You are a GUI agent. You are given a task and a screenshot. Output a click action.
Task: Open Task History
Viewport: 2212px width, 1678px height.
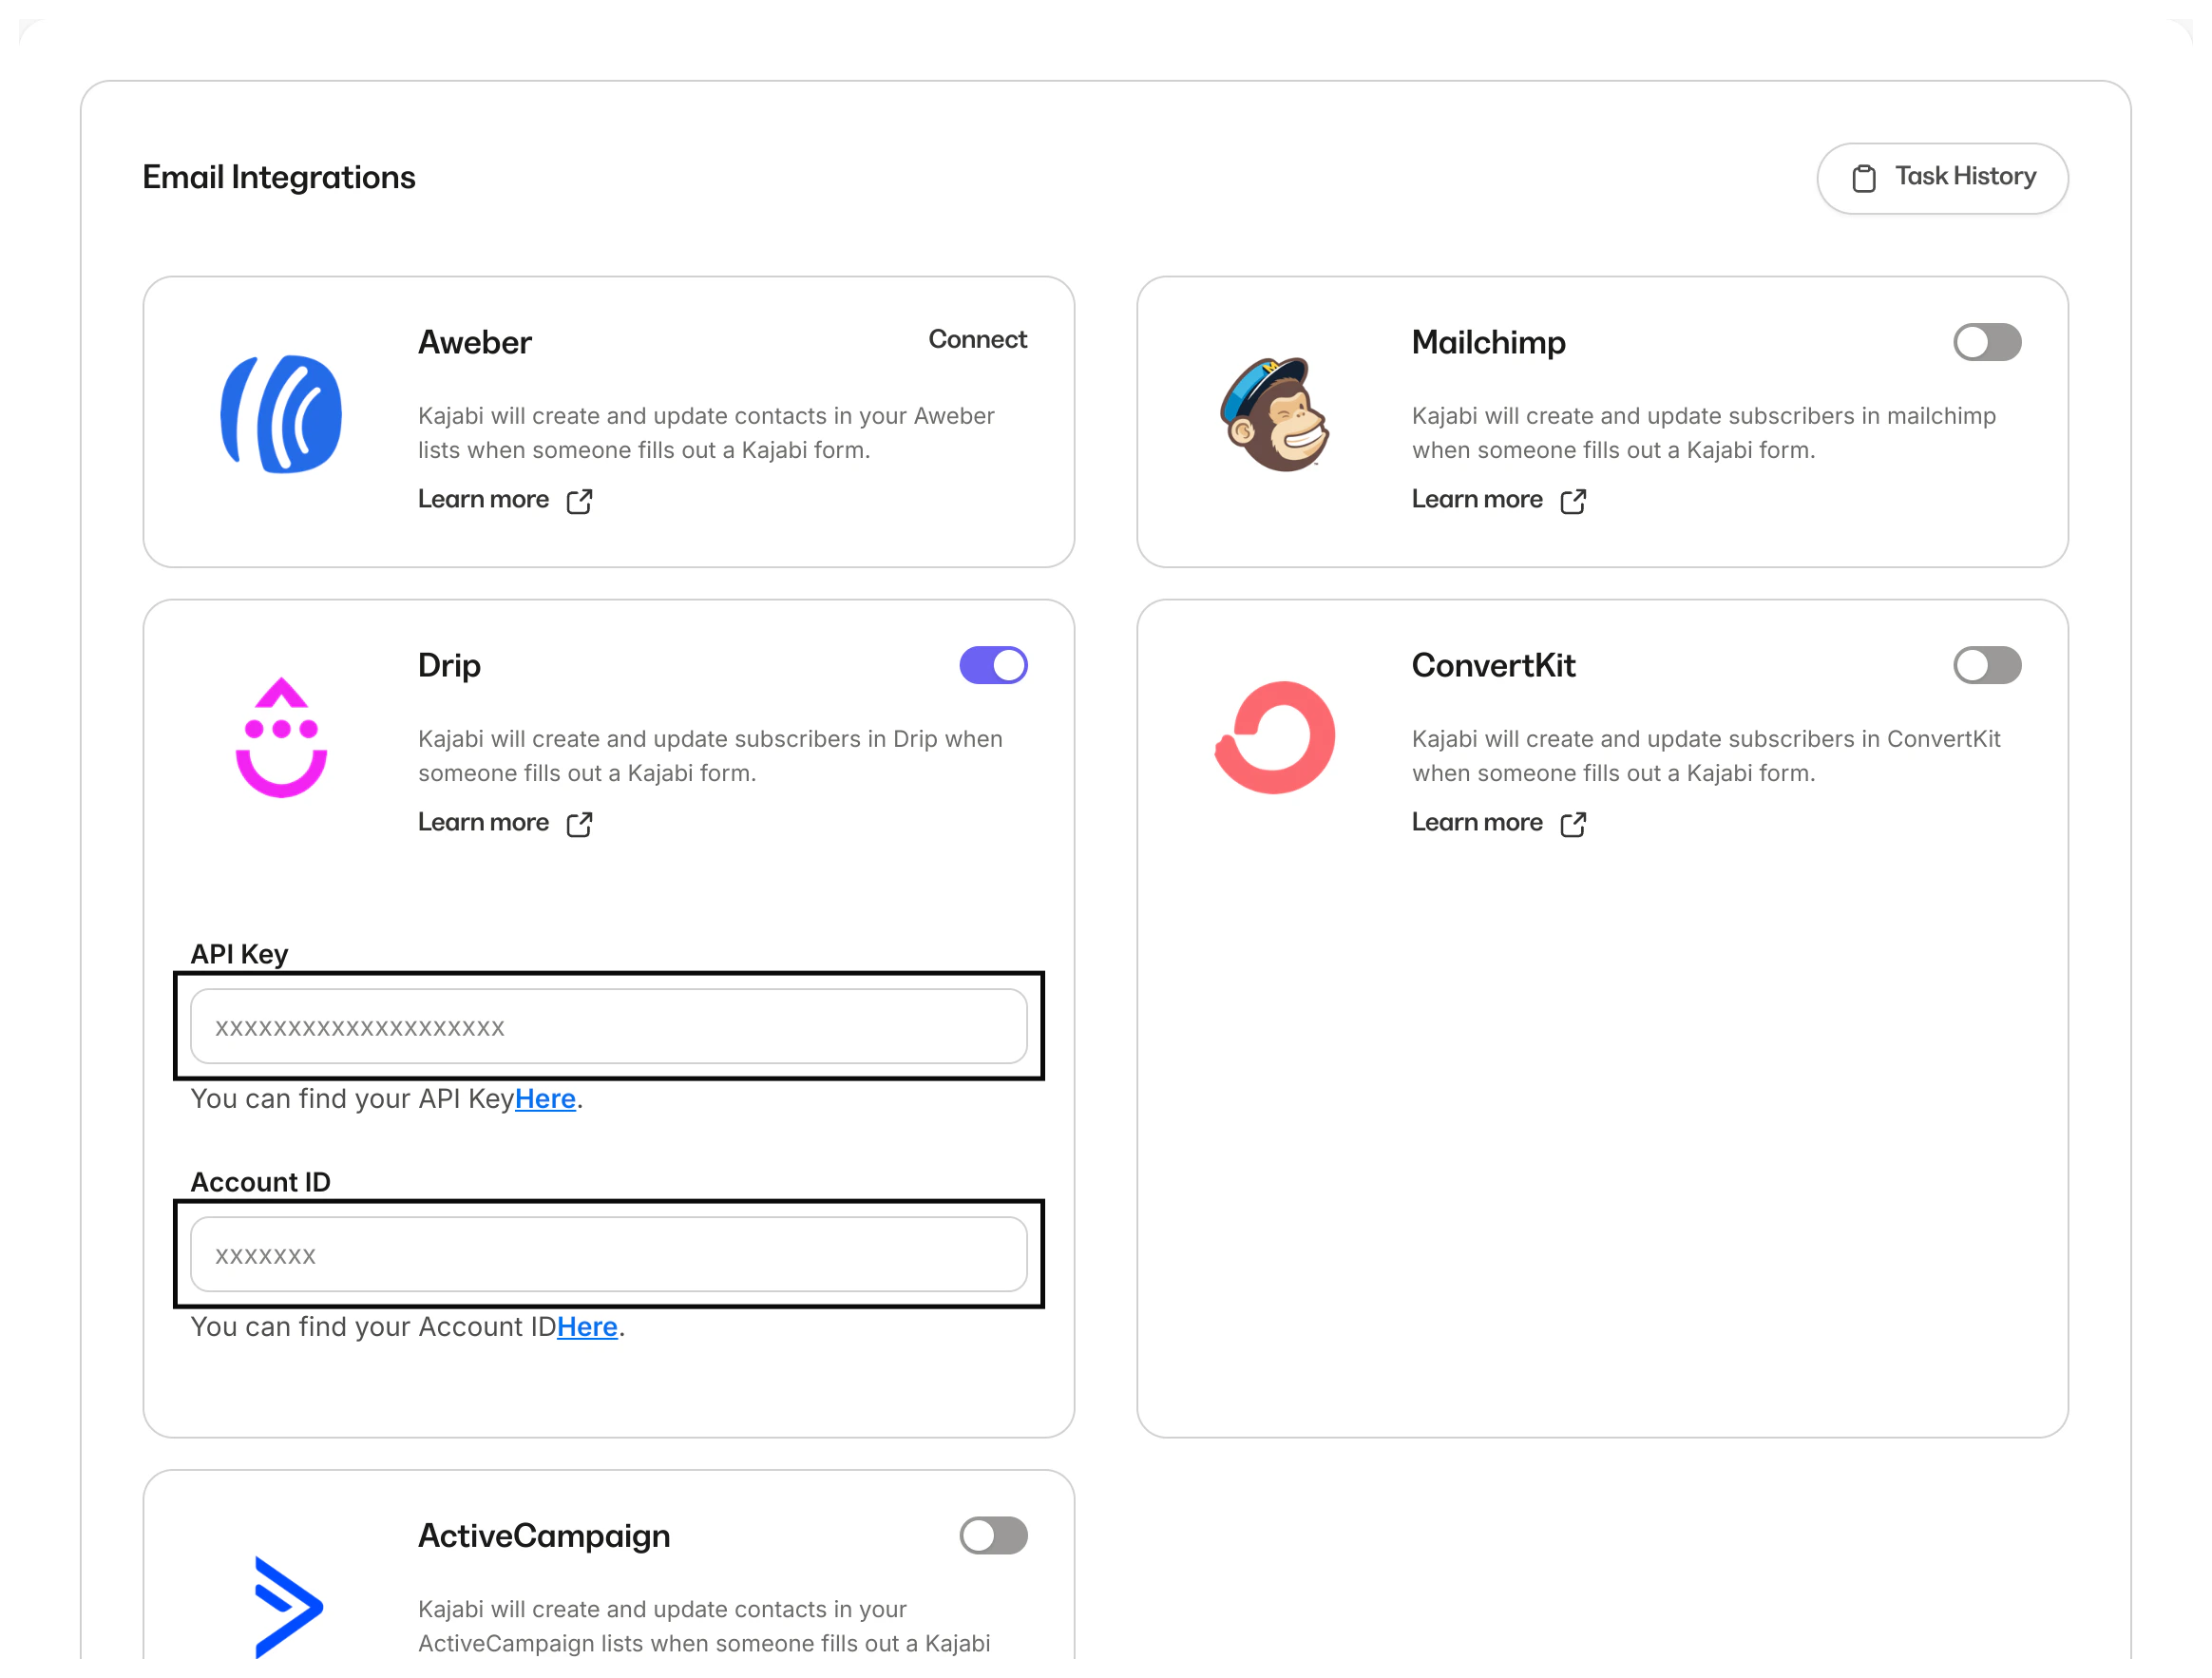[1943, 177]
